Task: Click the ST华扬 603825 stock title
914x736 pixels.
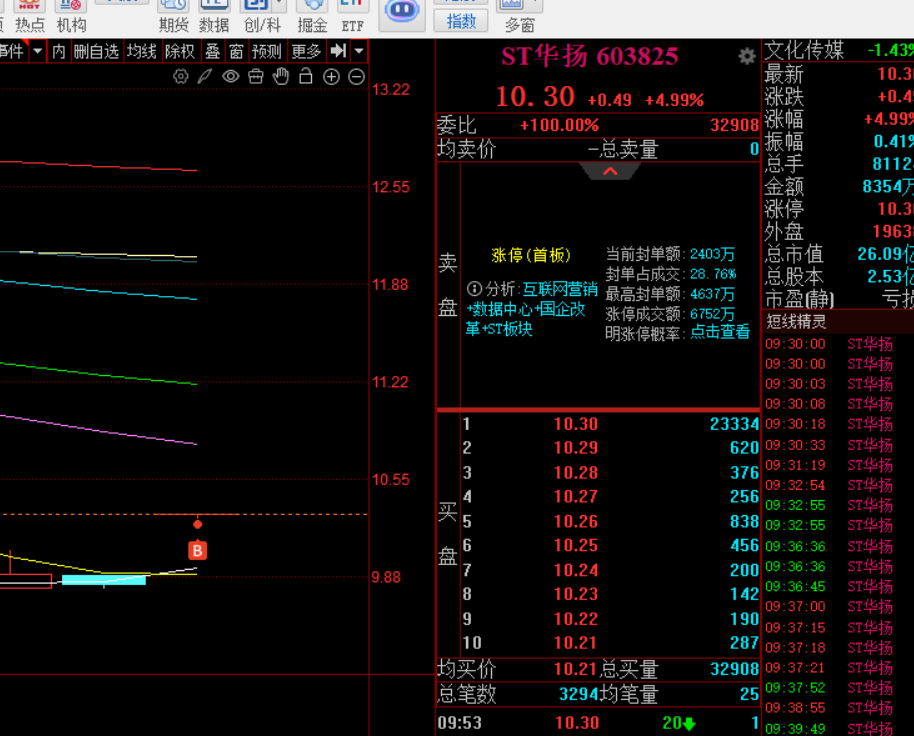Action: pos(589,57)
